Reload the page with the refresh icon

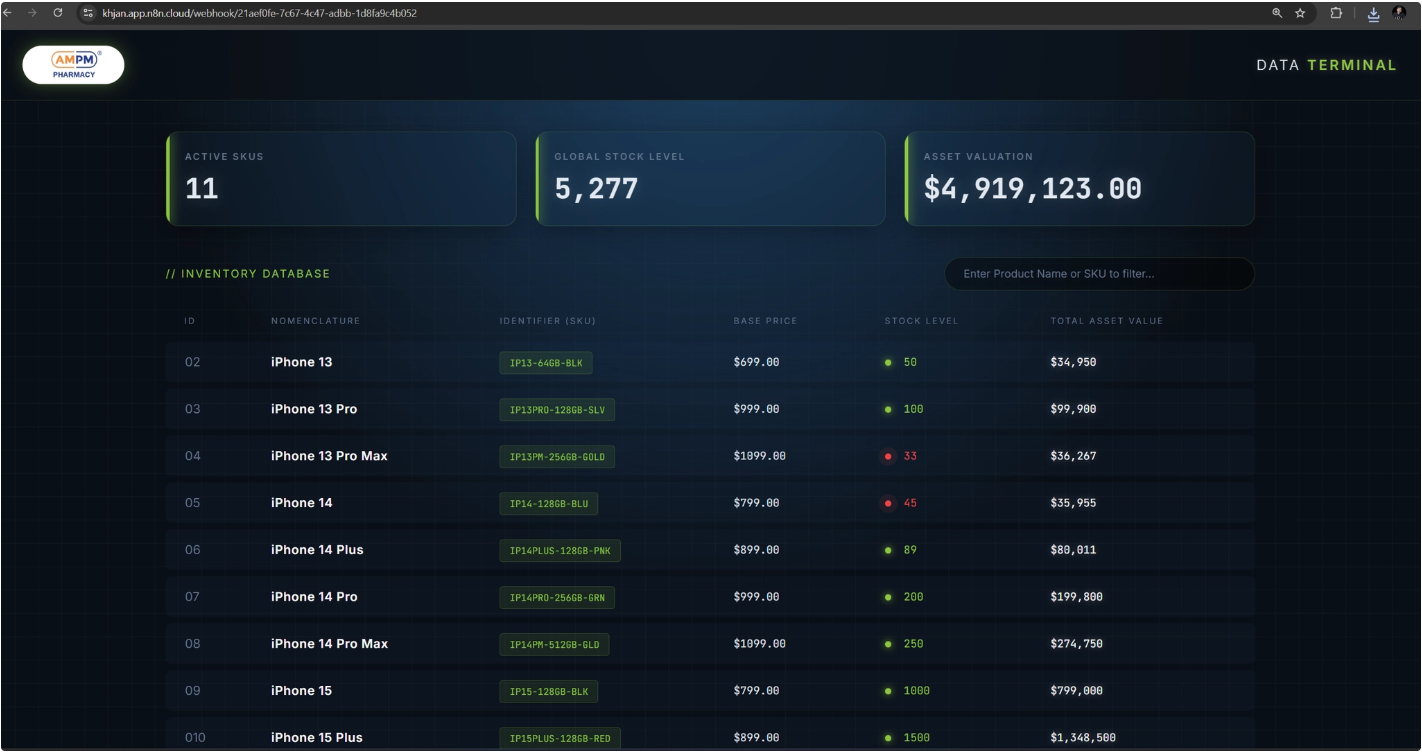[57, 13]
